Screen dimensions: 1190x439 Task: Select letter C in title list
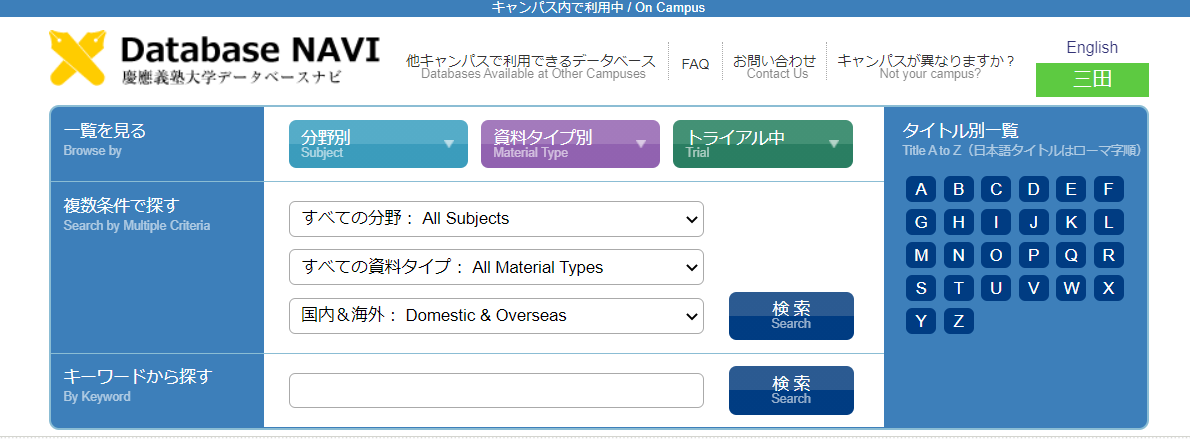(x=996, y=190)
